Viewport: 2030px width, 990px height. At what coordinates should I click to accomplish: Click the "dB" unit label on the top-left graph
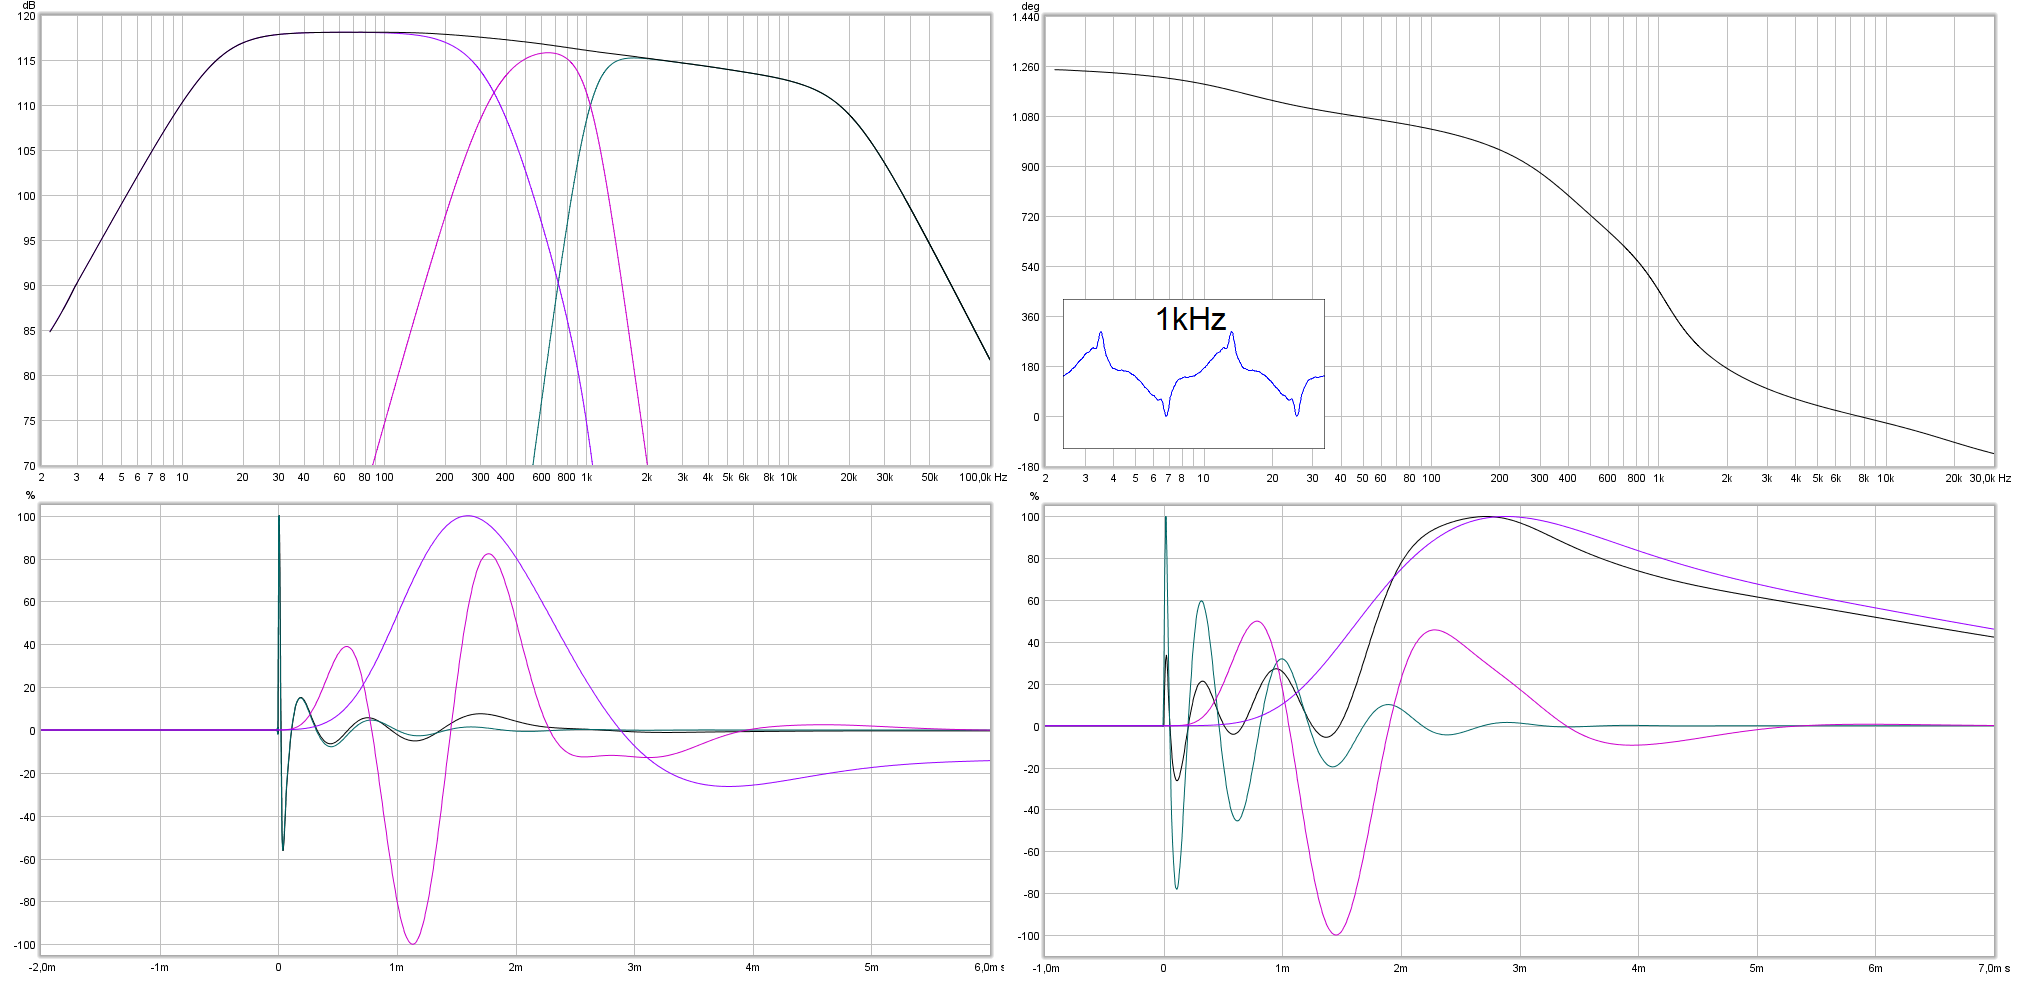[29, 5]
